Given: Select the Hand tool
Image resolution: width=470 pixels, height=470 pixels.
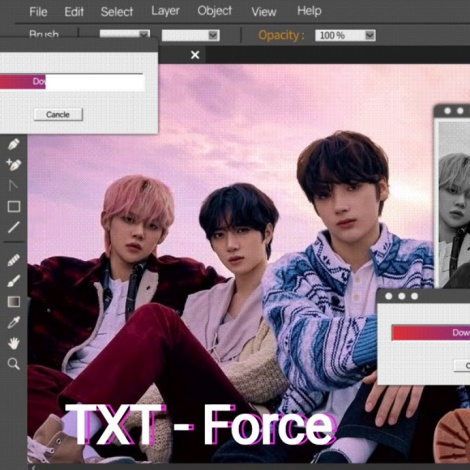Looking at the screenshot, I should point(13,343).
